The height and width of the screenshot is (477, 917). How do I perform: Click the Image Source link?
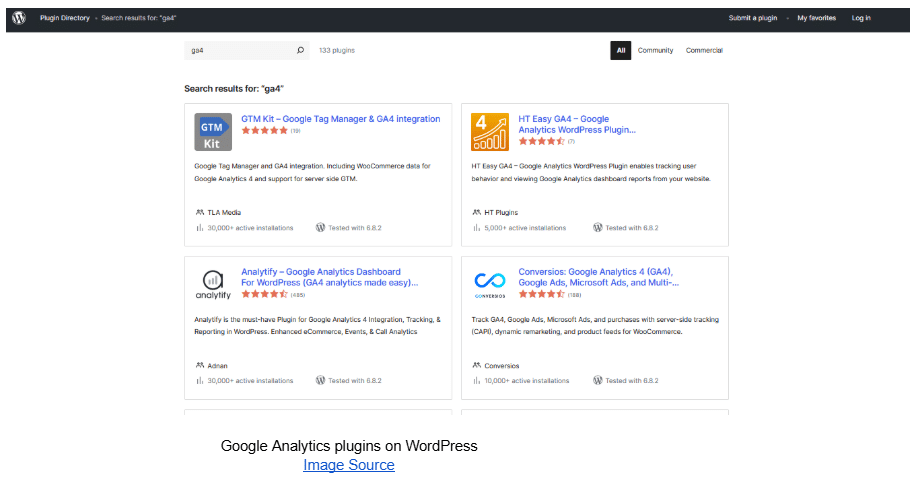point(349,465)
